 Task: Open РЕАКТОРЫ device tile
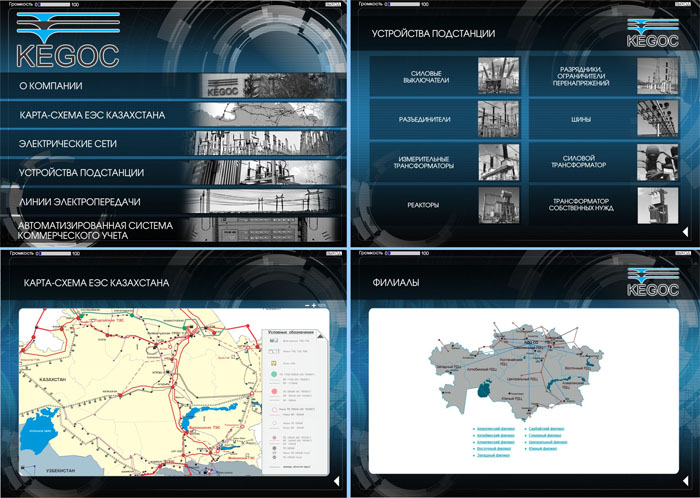[445, 205]
